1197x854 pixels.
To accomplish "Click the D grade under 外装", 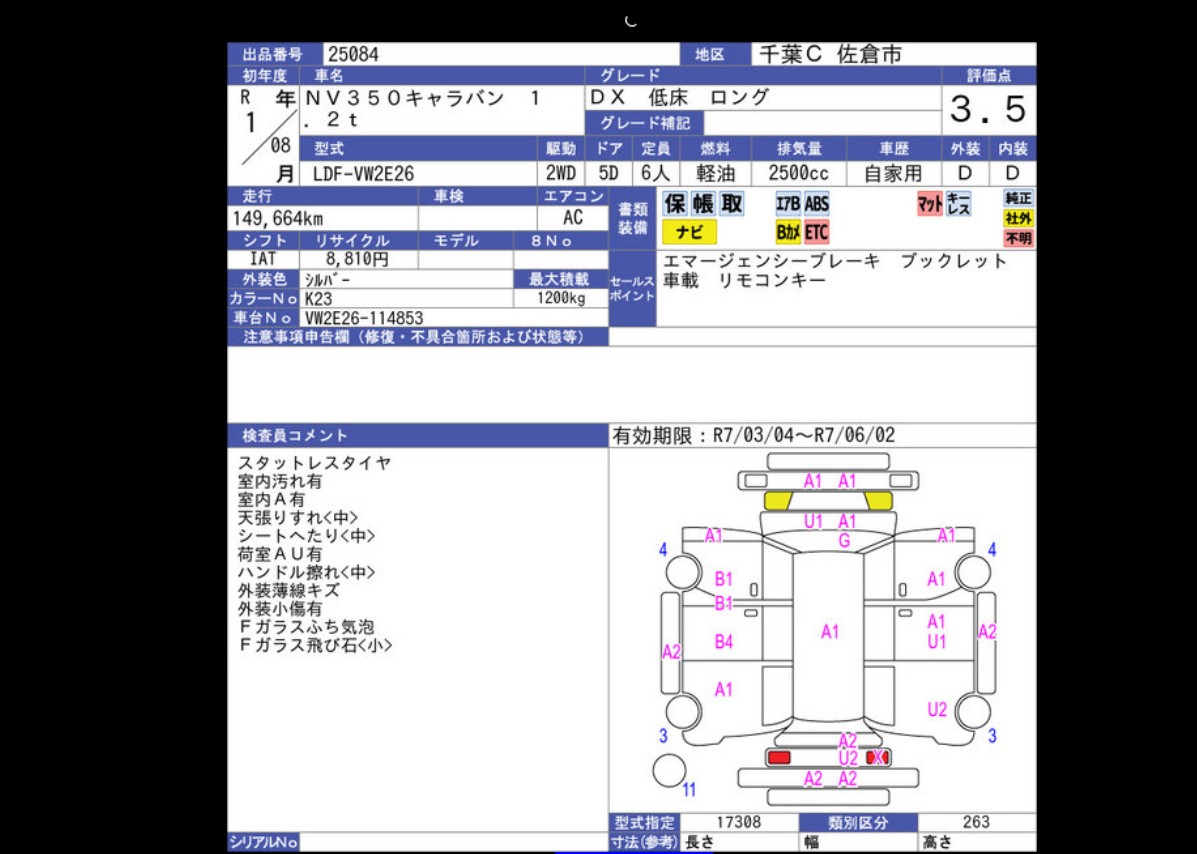I will 965,174.
